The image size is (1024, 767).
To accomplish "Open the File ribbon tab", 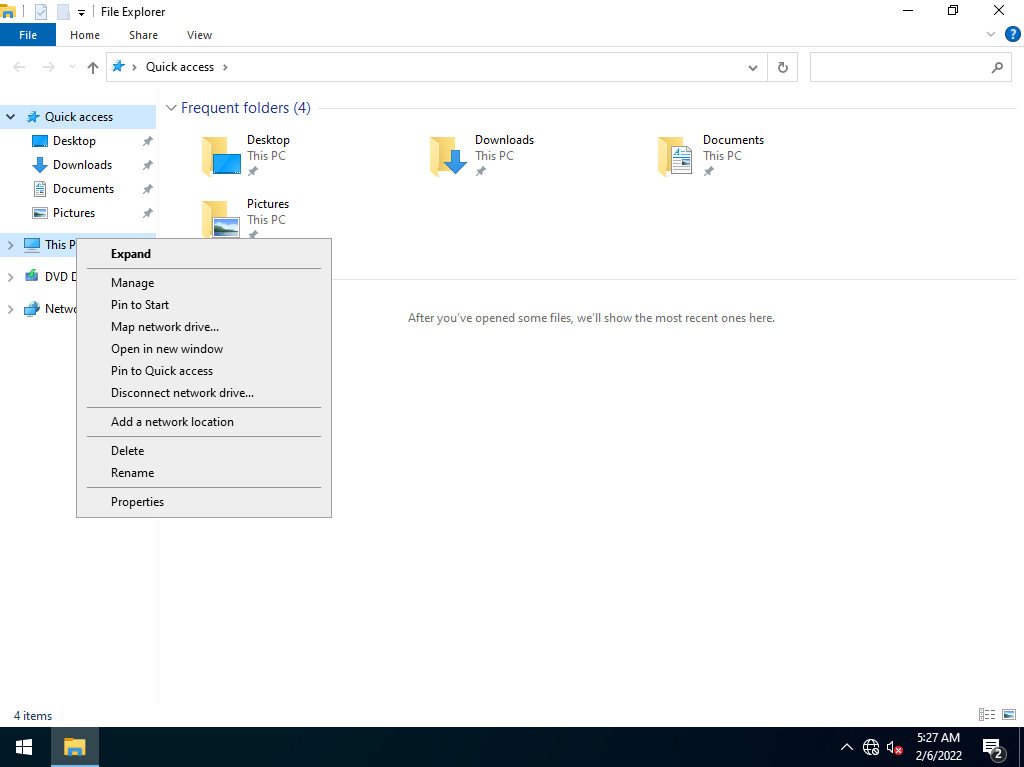I will click(x=28, y=35).
